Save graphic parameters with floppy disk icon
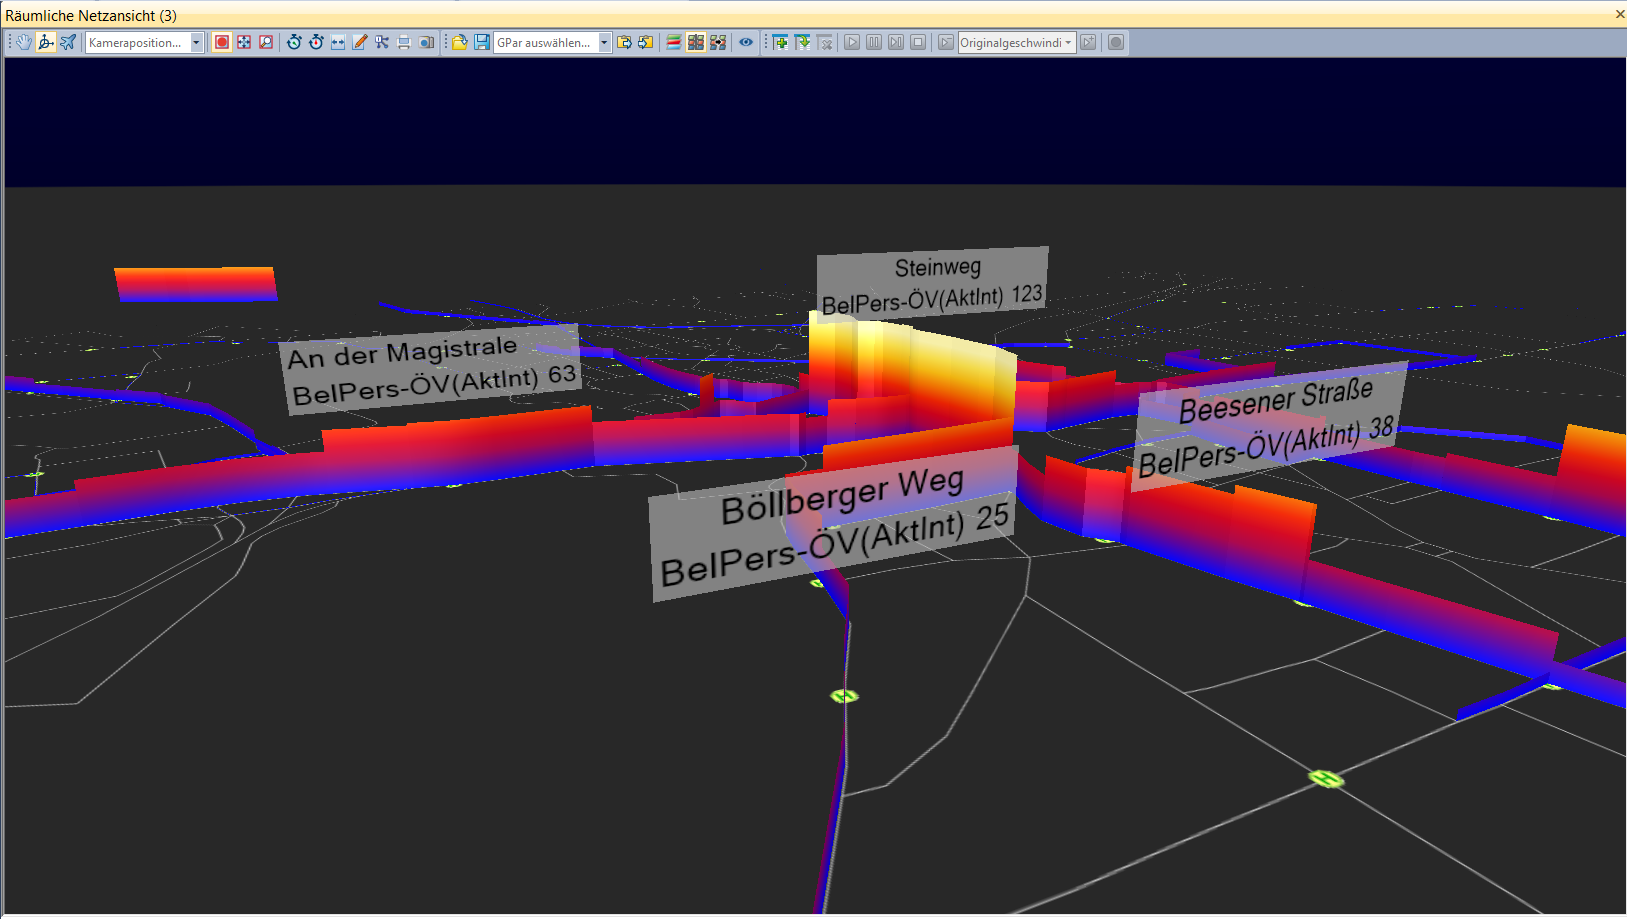 (482, 42)
